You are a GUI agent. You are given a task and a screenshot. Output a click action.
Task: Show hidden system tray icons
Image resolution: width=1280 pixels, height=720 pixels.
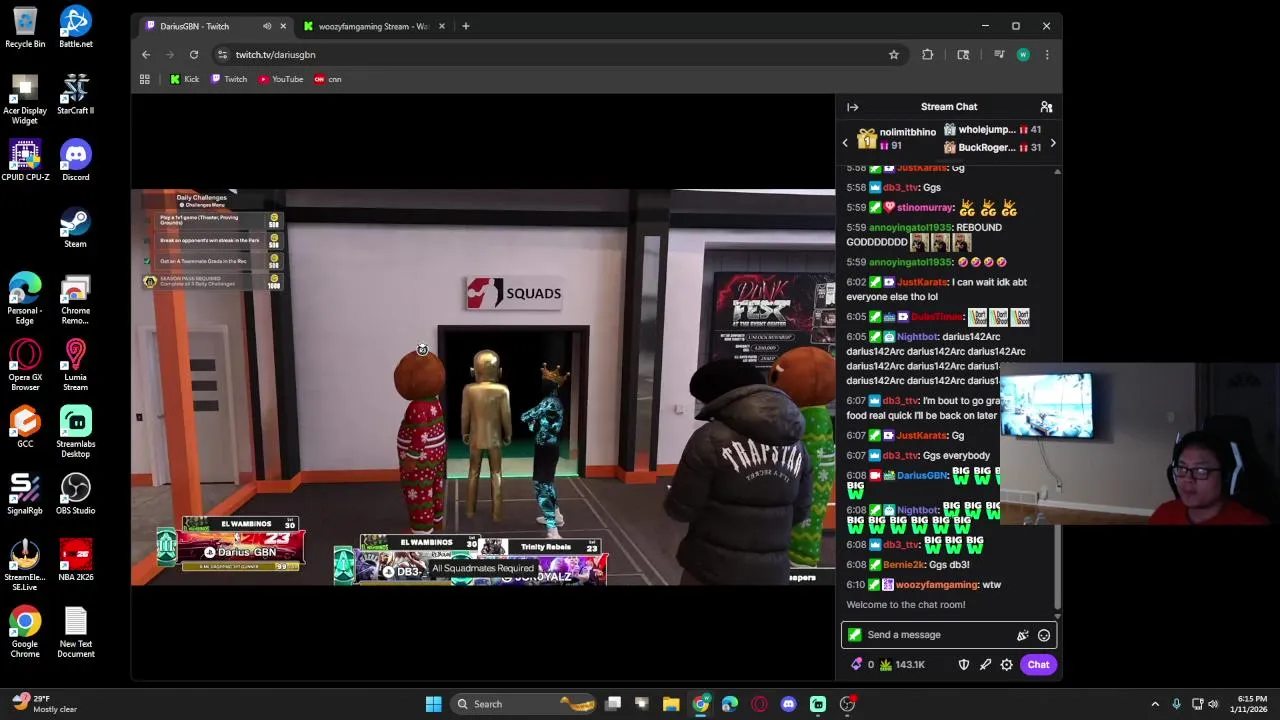pos(1155,704)
